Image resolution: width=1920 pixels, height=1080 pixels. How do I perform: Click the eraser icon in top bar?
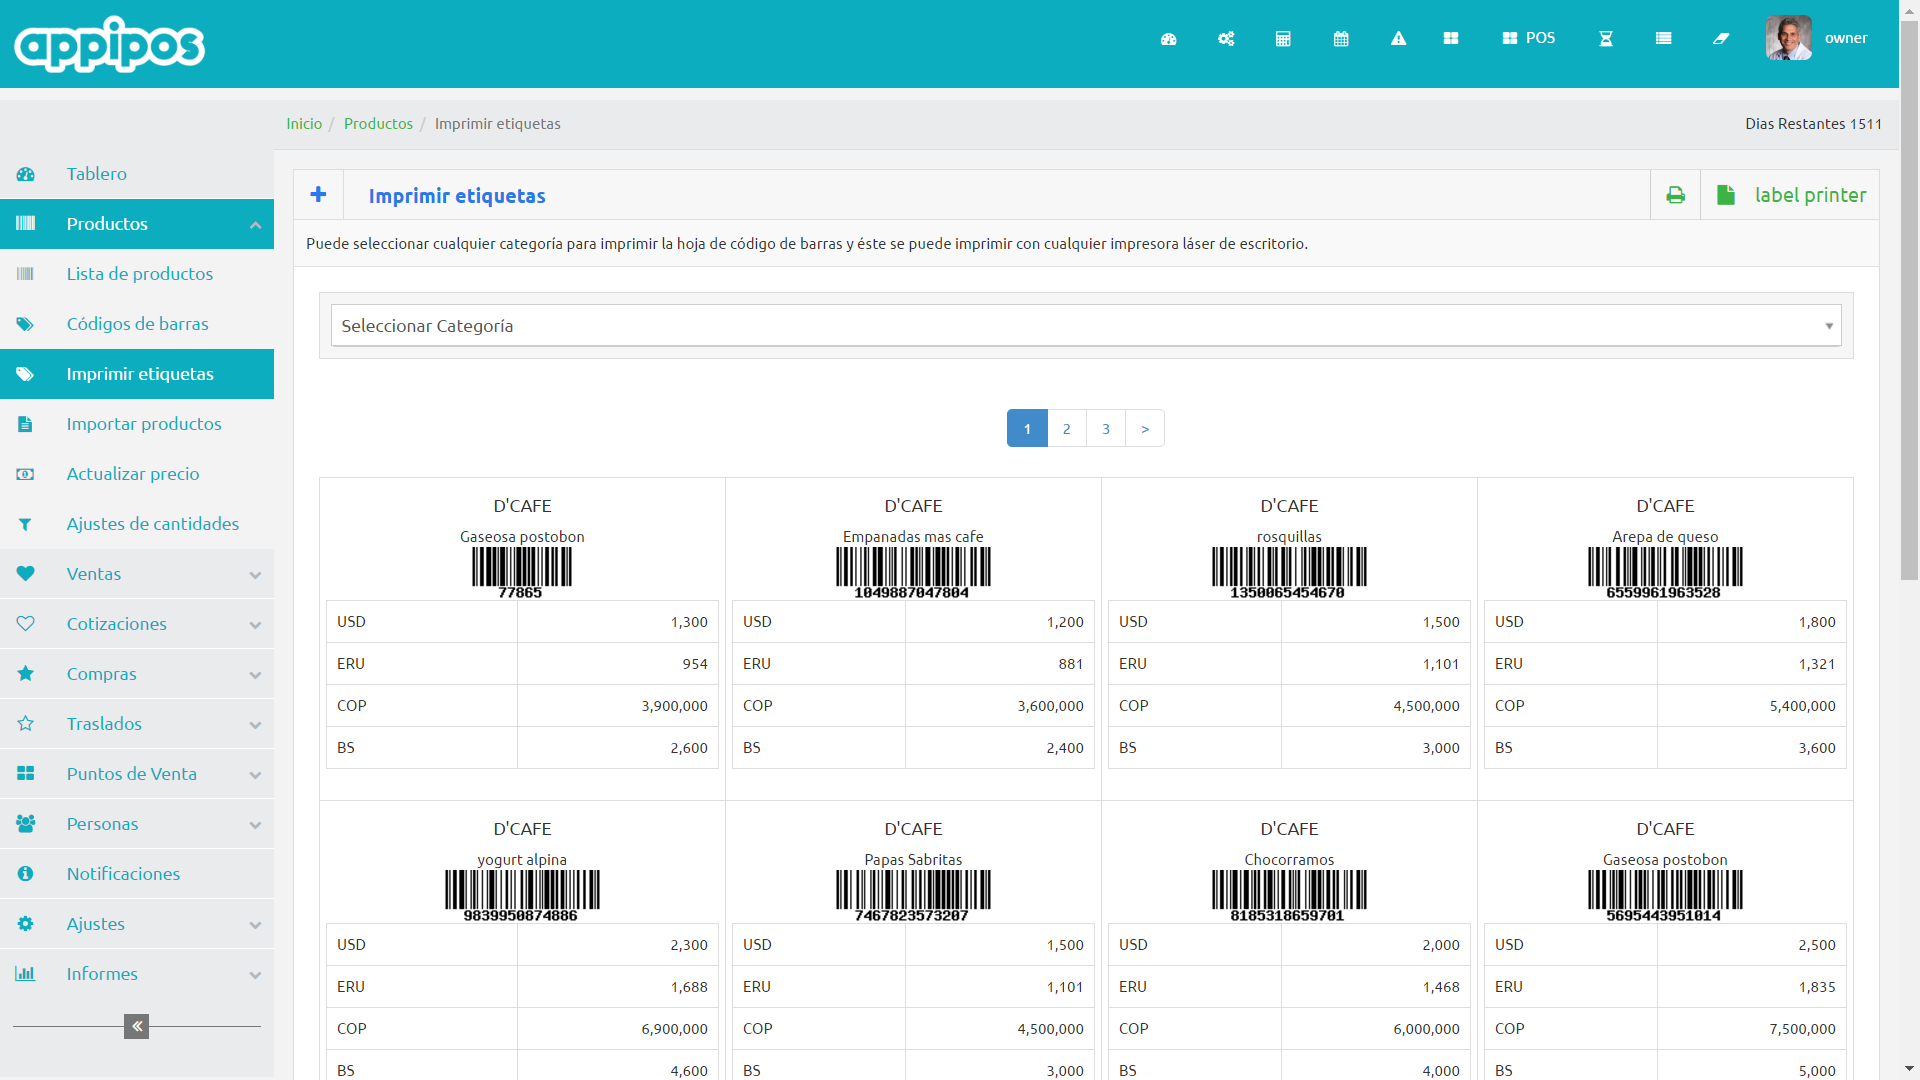(x=1721, y=39)
